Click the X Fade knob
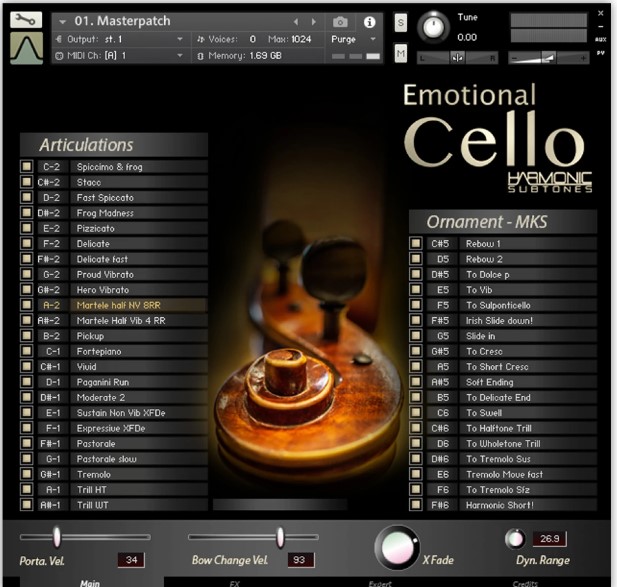617x587 pixels. click(396, 547)
